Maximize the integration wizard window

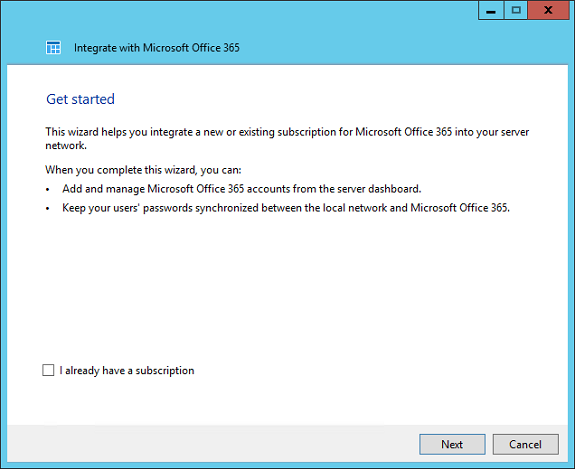516,10
